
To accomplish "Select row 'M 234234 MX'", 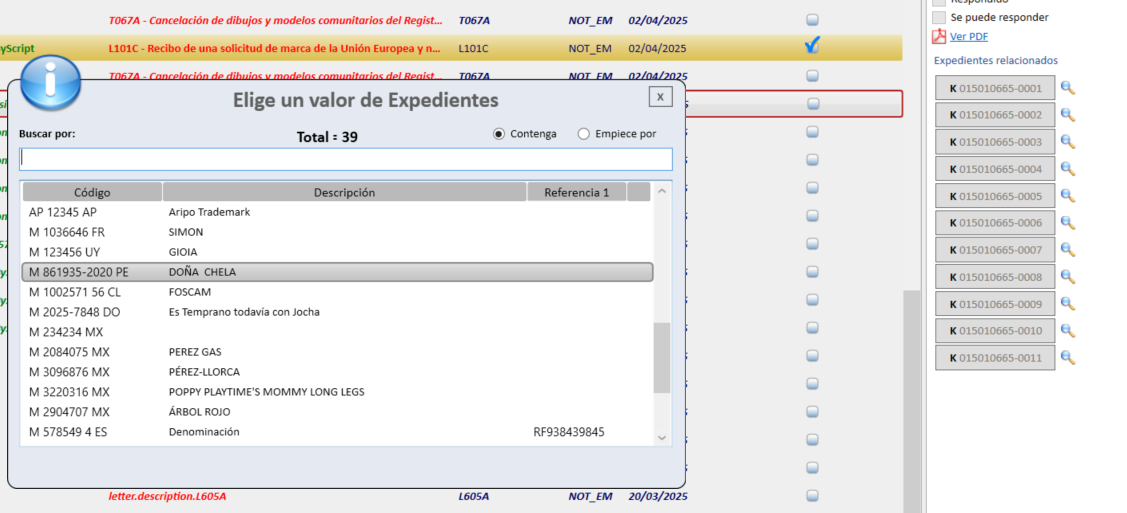I will pos(337,332).
